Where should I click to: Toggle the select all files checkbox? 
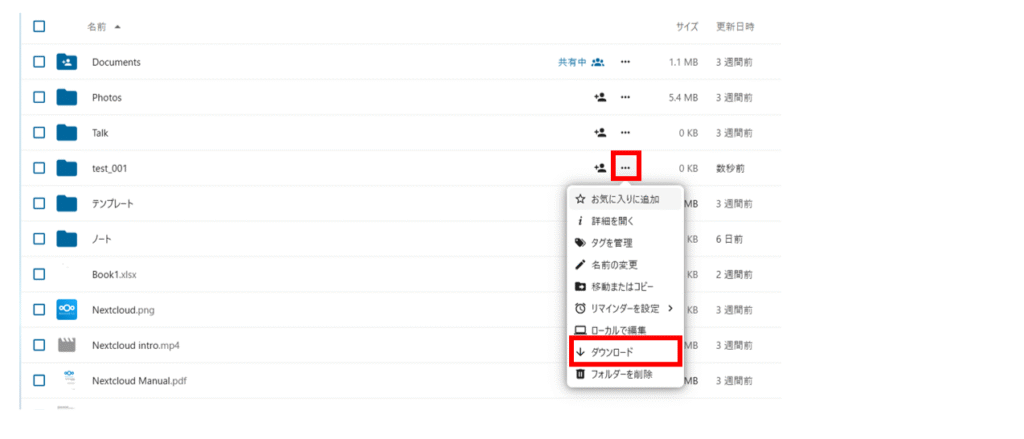point(39,26)
